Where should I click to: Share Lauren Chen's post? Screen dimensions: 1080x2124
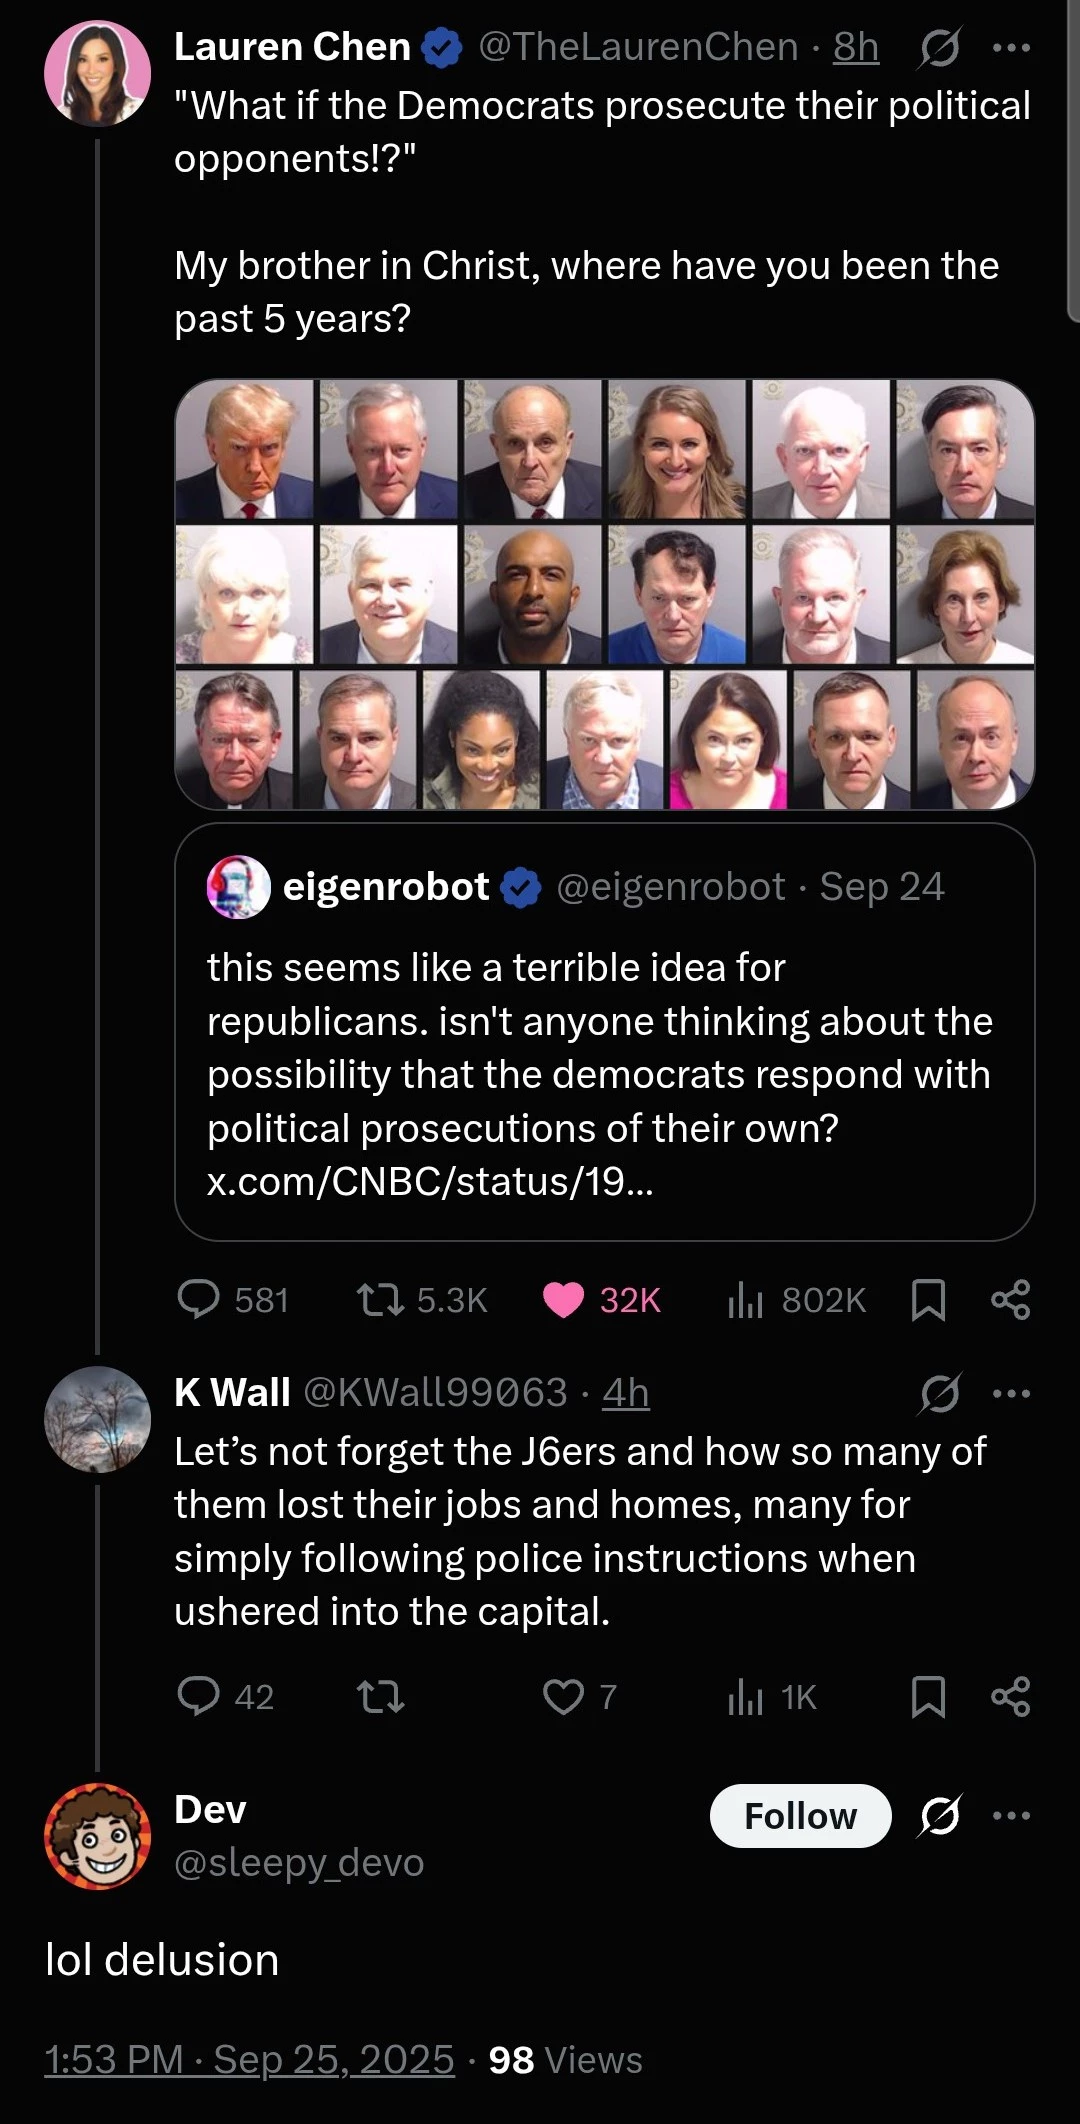(x=1010, y=1300)
